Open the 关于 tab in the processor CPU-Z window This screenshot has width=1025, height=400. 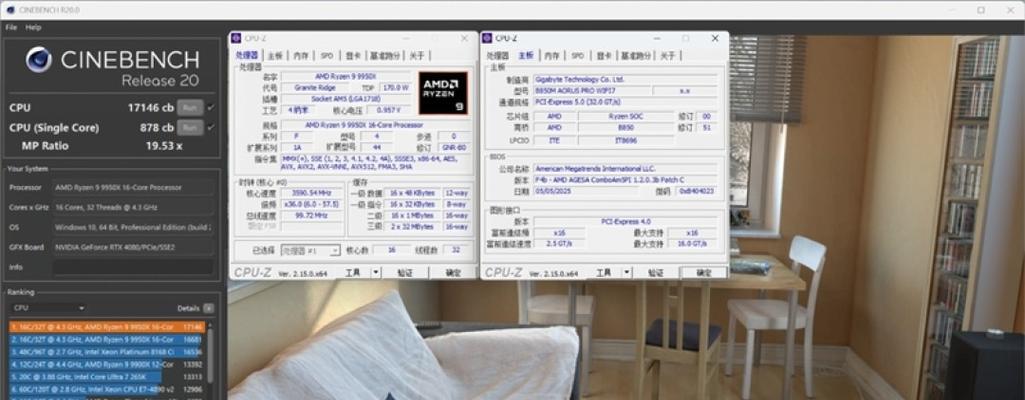click(416, 56)
